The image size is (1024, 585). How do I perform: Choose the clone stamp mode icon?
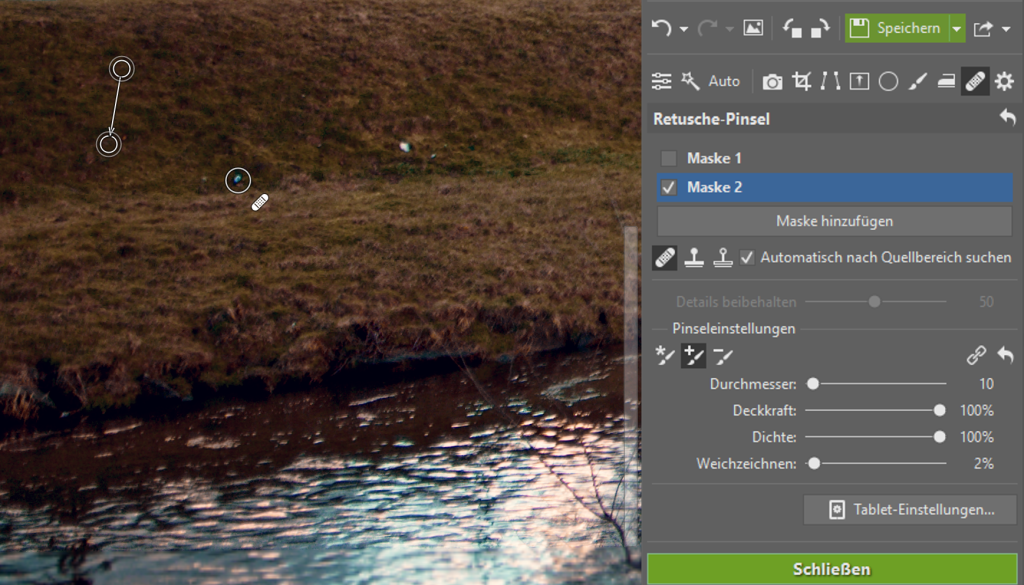click(694, 258)
